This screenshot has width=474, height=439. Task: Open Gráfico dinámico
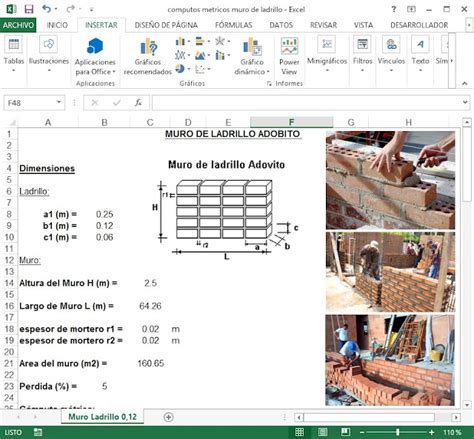pos(252,57)
